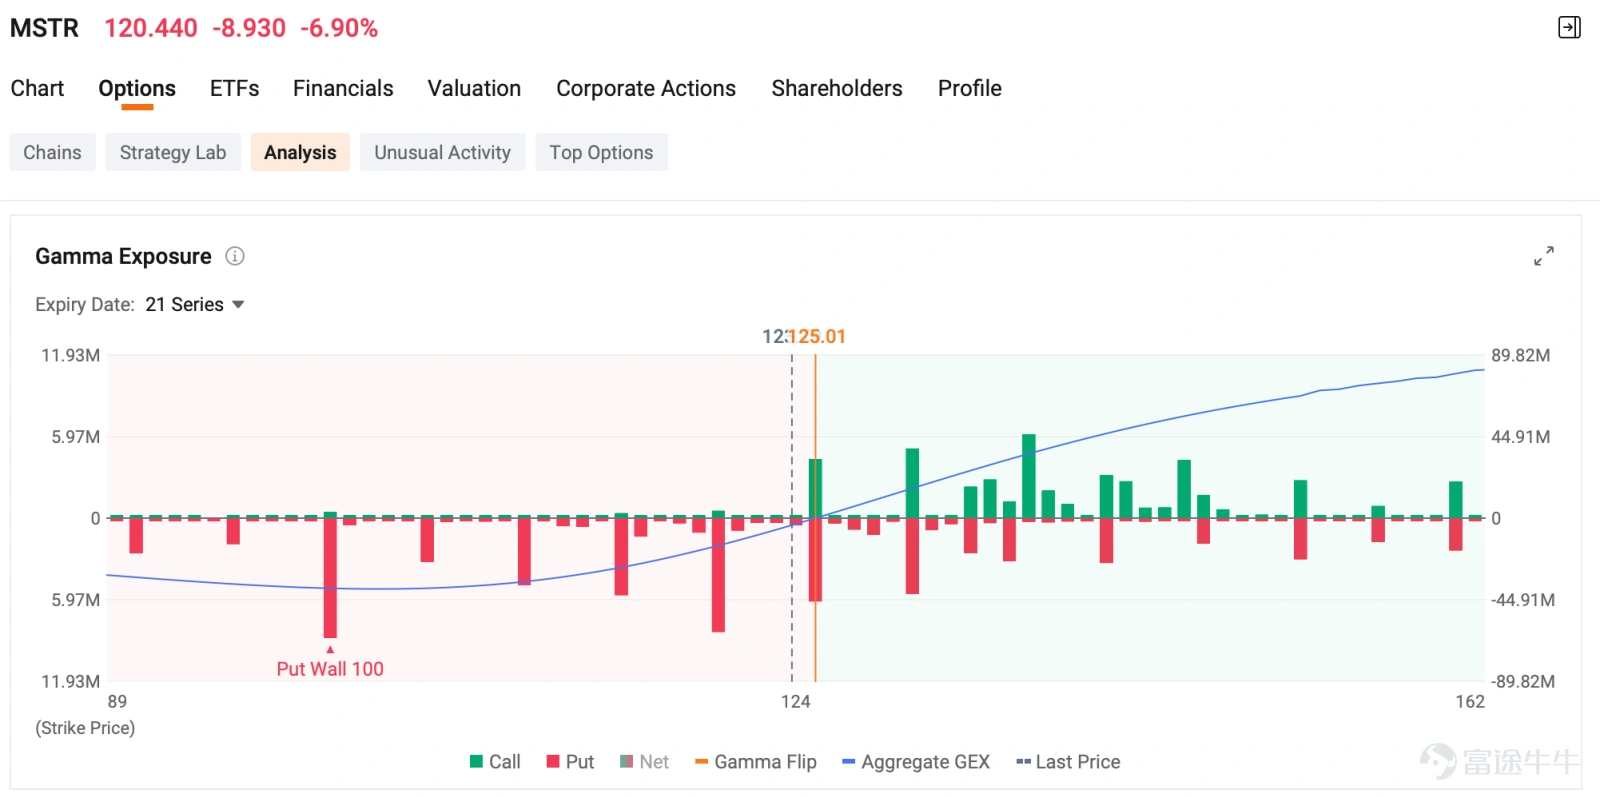Toggle Last Price line in legend
Image resolution: width=1600 pixels, height=798 pixels.
[x=1068, y=762]
